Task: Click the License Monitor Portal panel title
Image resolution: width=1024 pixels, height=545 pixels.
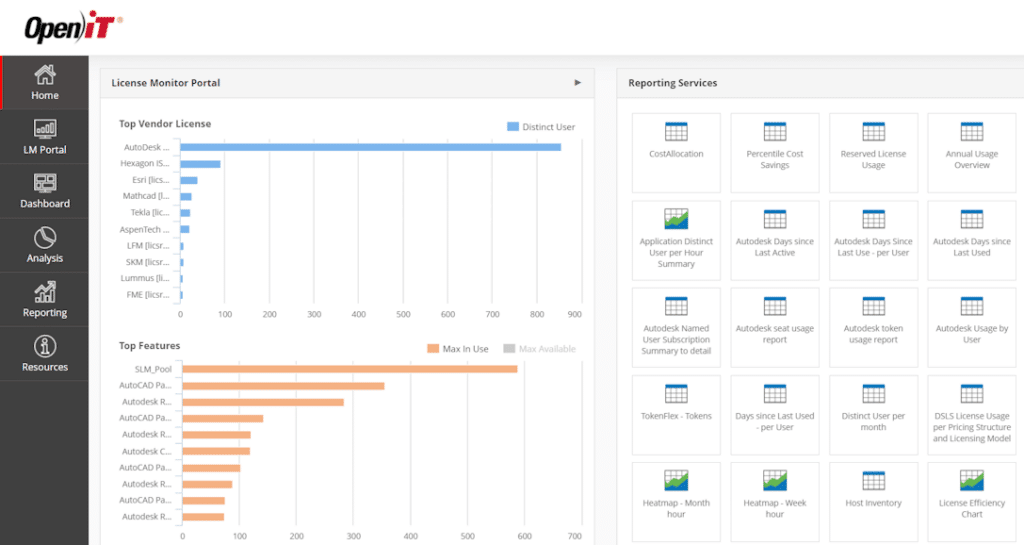Action: click(x=165, y=83)
